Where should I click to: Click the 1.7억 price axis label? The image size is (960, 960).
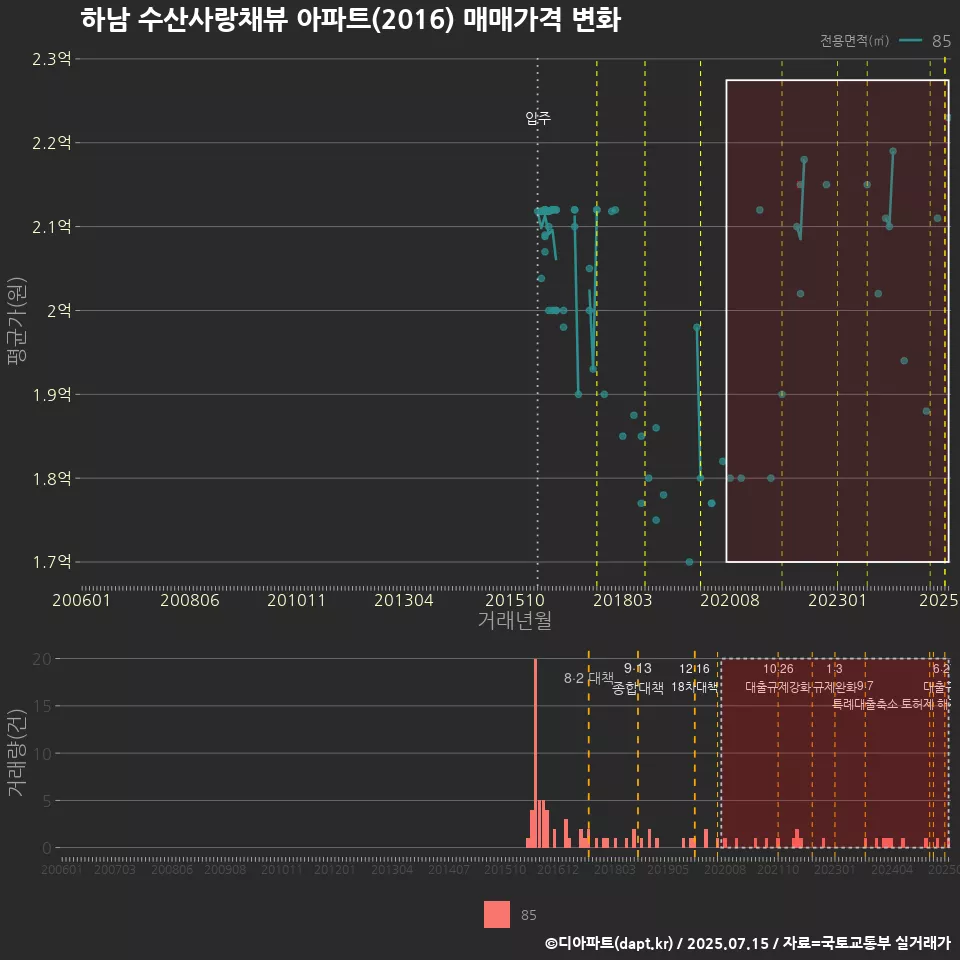[51, 561]
